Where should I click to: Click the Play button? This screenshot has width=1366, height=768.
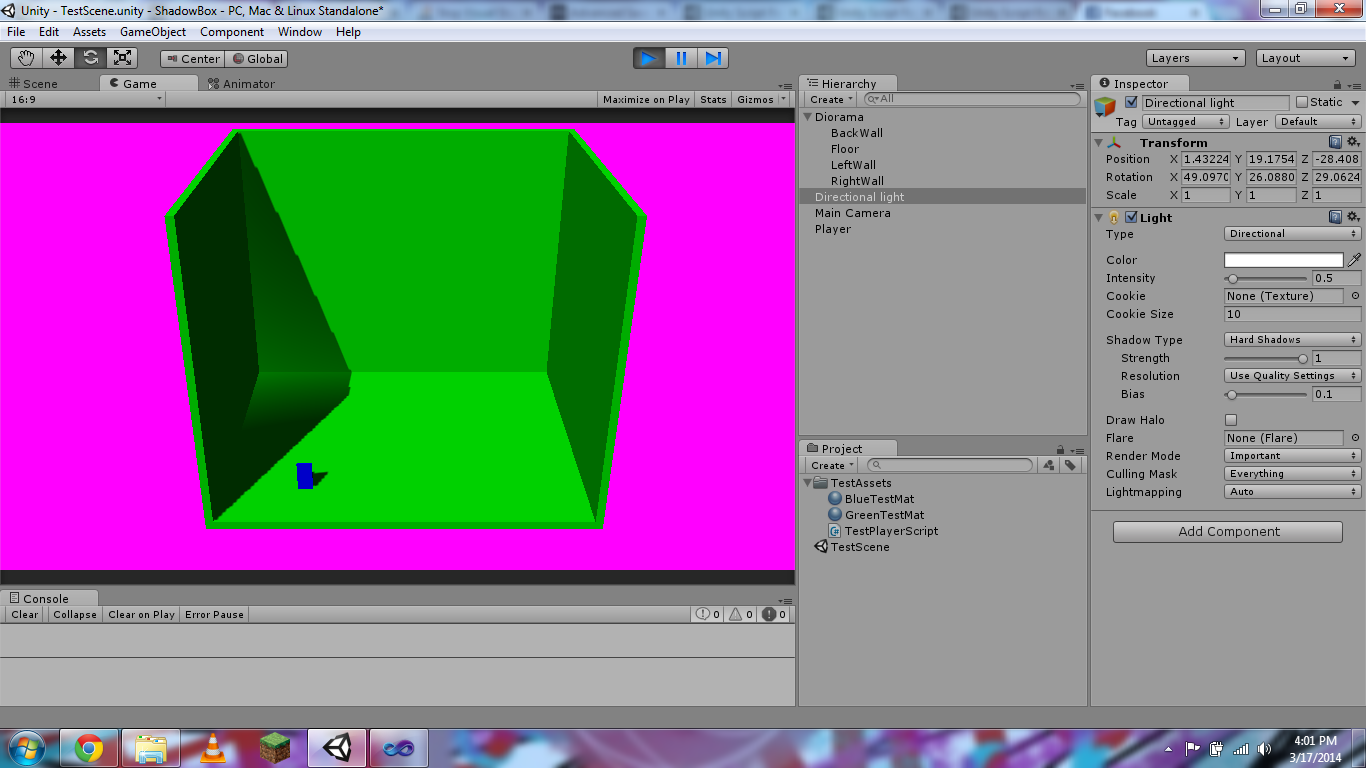tap(649, 58)
